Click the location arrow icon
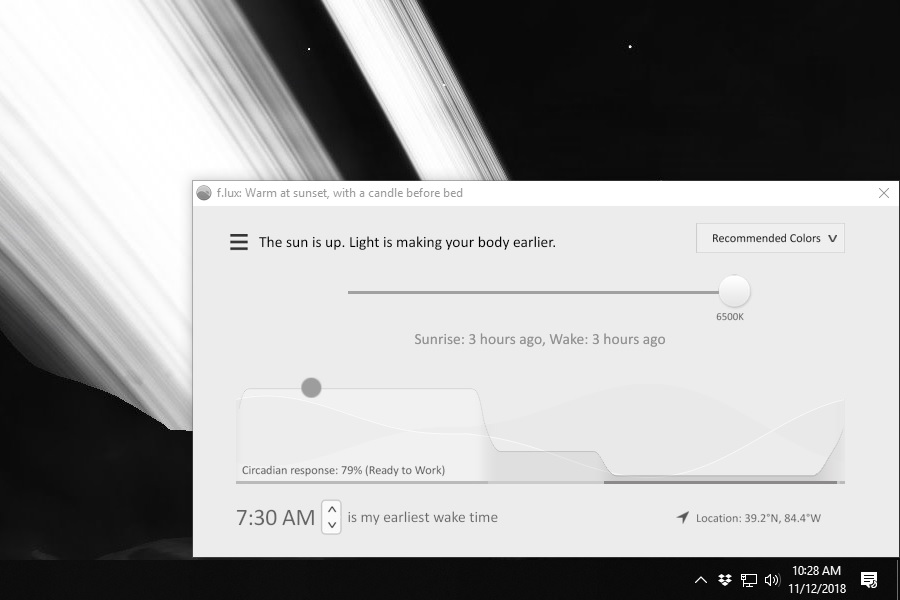 coord(682,517)
